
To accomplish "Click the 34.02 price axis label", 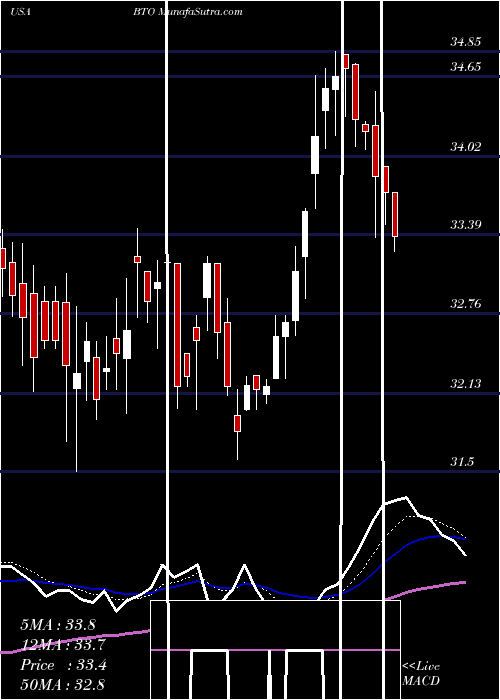I will [x=466, y=147].
